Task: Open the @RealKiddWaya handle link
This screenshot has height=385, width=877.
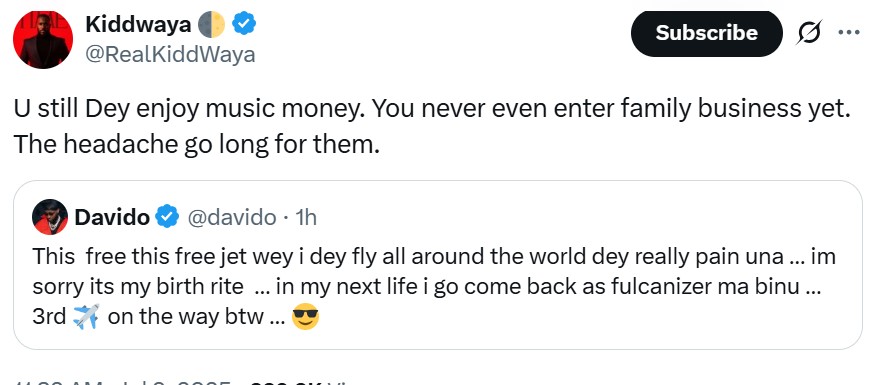Action: point(170,55)
